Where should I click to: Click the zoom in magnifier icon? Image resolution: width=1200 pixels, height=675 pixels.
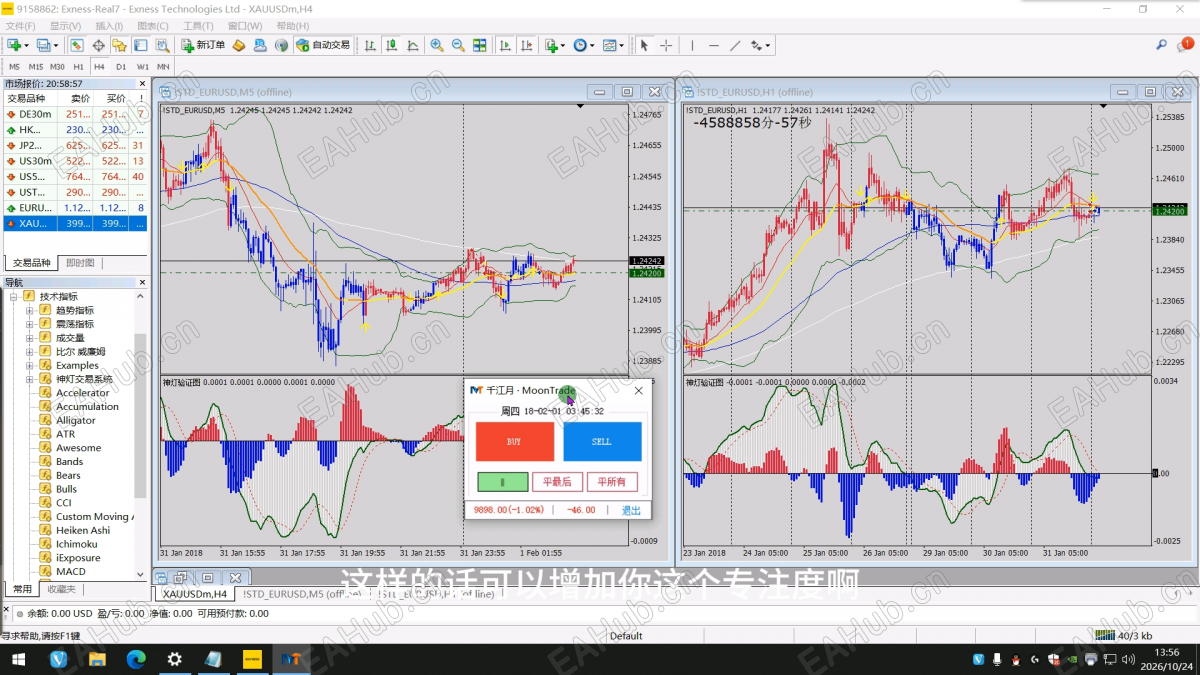[x=437, y=45]
